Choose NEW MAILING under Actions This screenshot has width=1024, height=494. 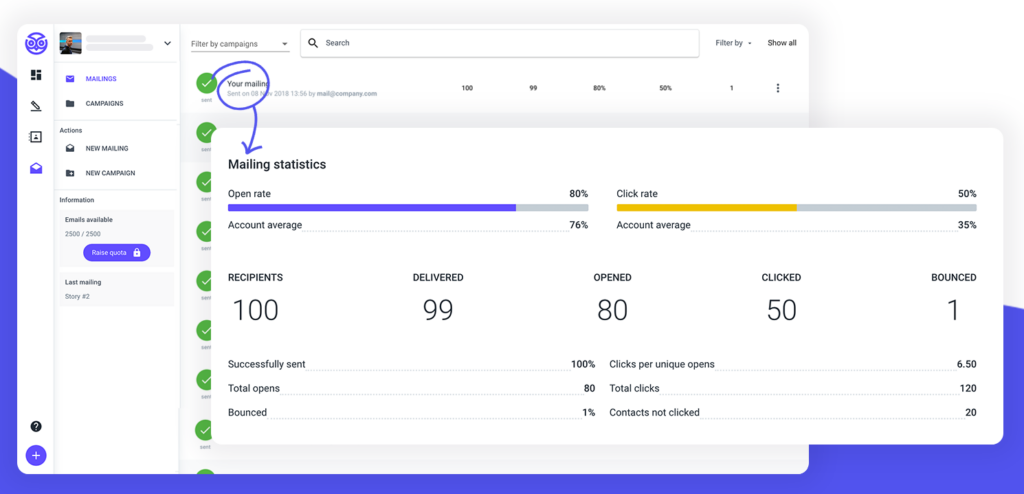coord(106,148)
